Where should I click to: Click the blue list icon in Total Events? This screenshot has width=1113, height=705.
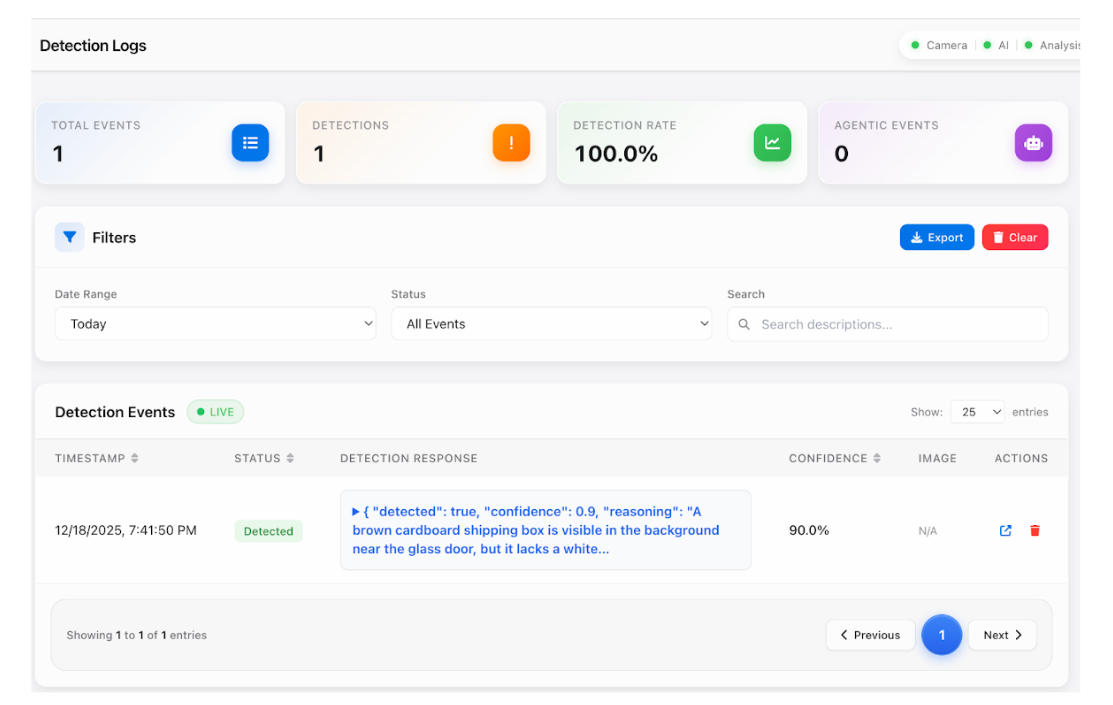[250, 143]
